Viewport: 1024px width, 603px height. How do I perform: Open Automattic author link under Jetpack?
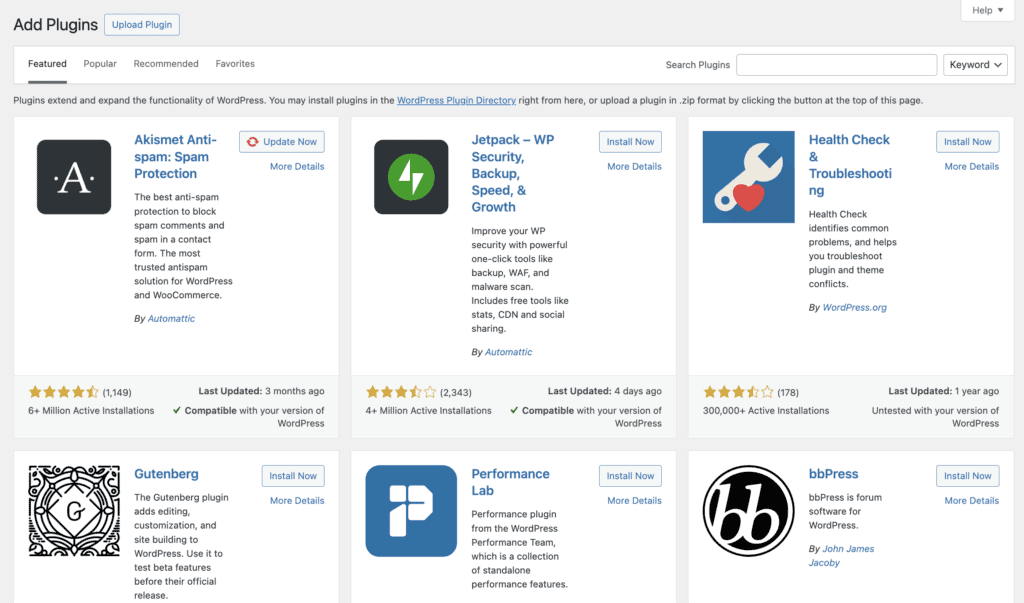click(509, 352)
